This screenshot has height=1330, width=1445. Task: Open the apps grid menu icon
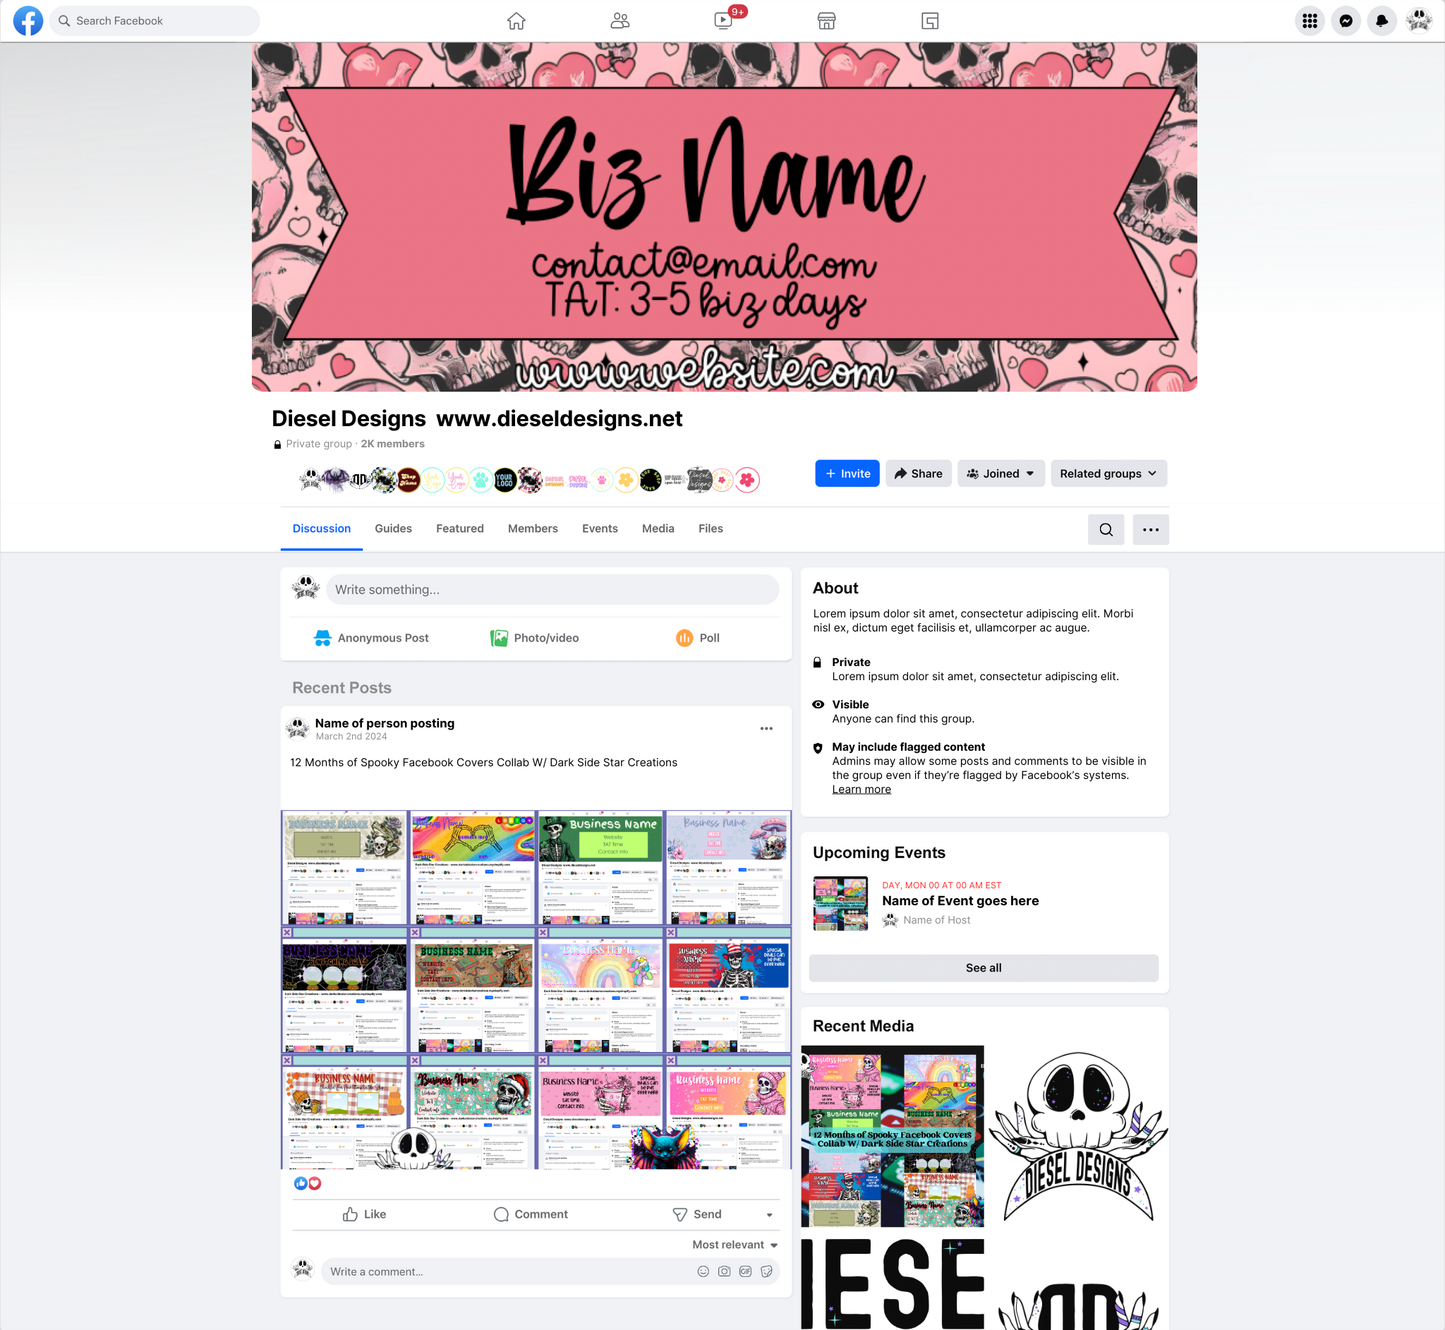1310,21
